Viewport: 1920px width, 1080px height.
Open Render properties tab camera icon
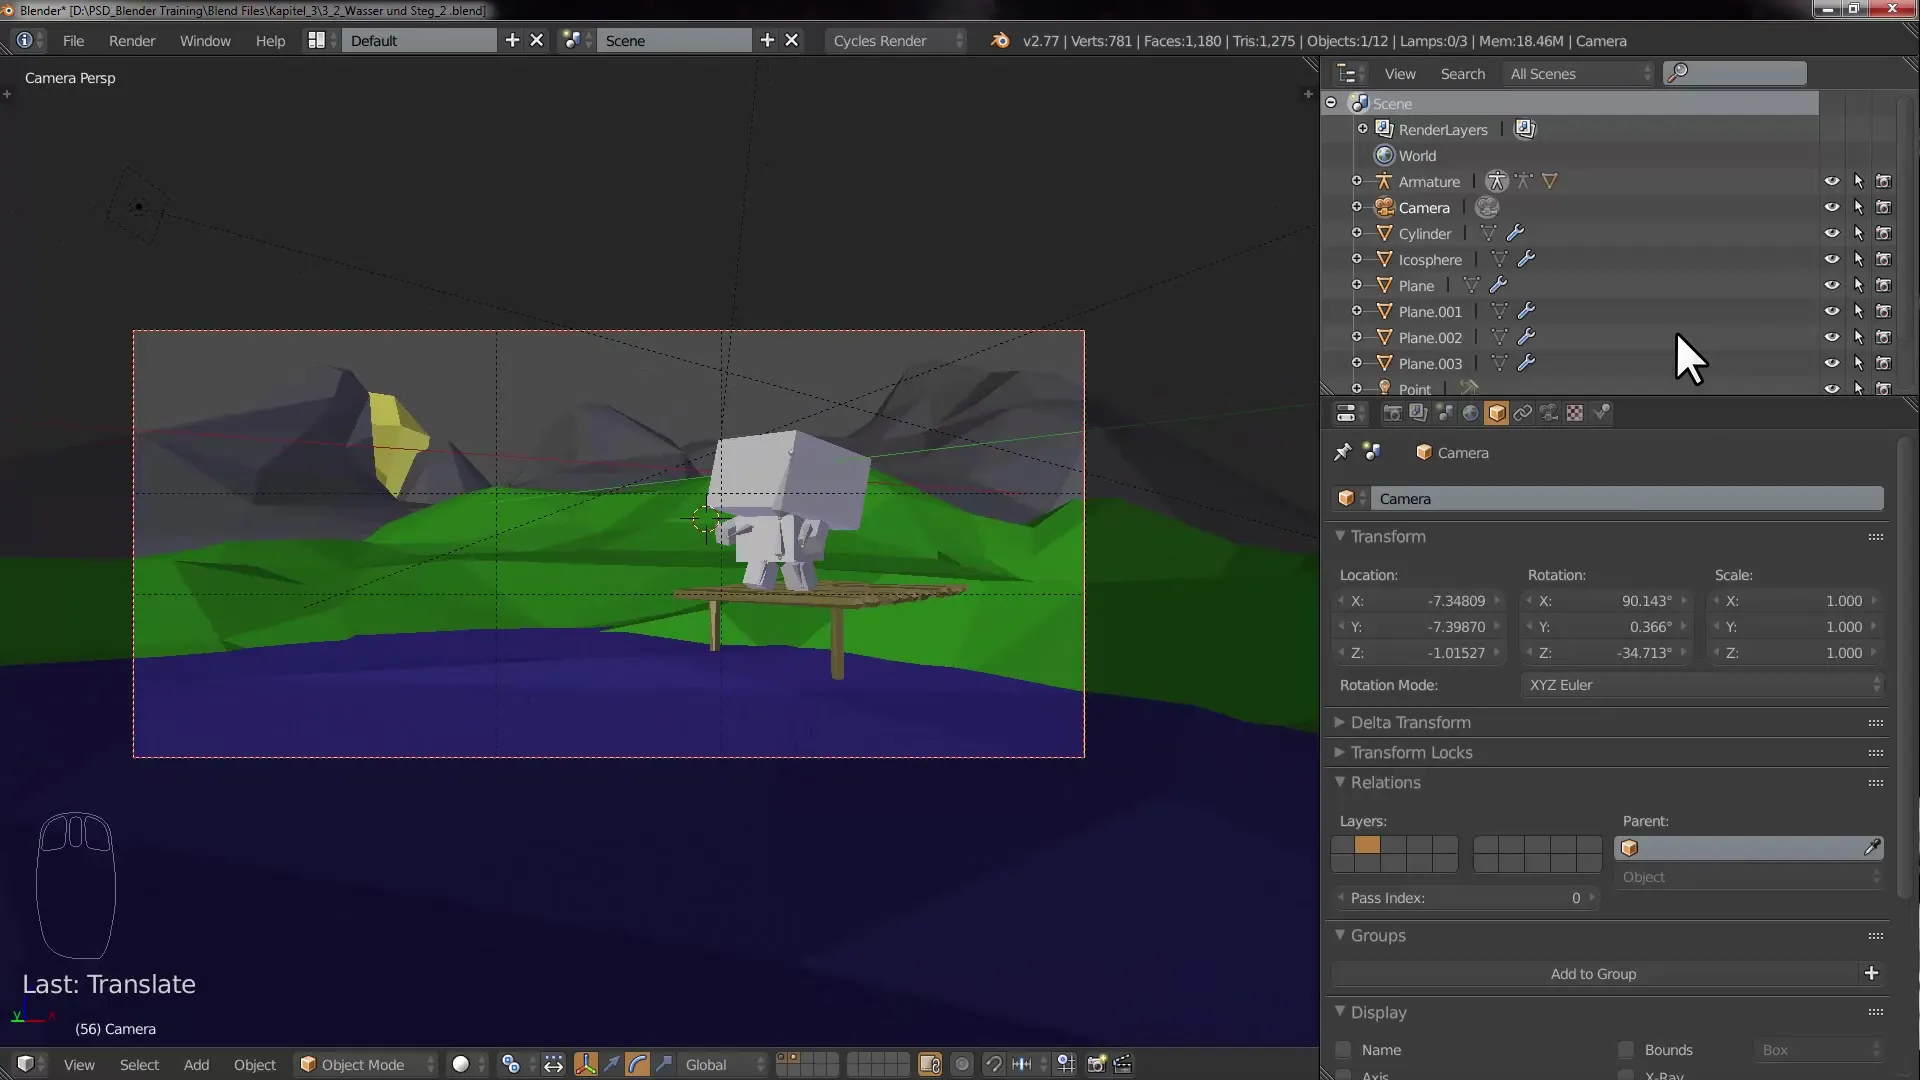tap(1392, 413)
